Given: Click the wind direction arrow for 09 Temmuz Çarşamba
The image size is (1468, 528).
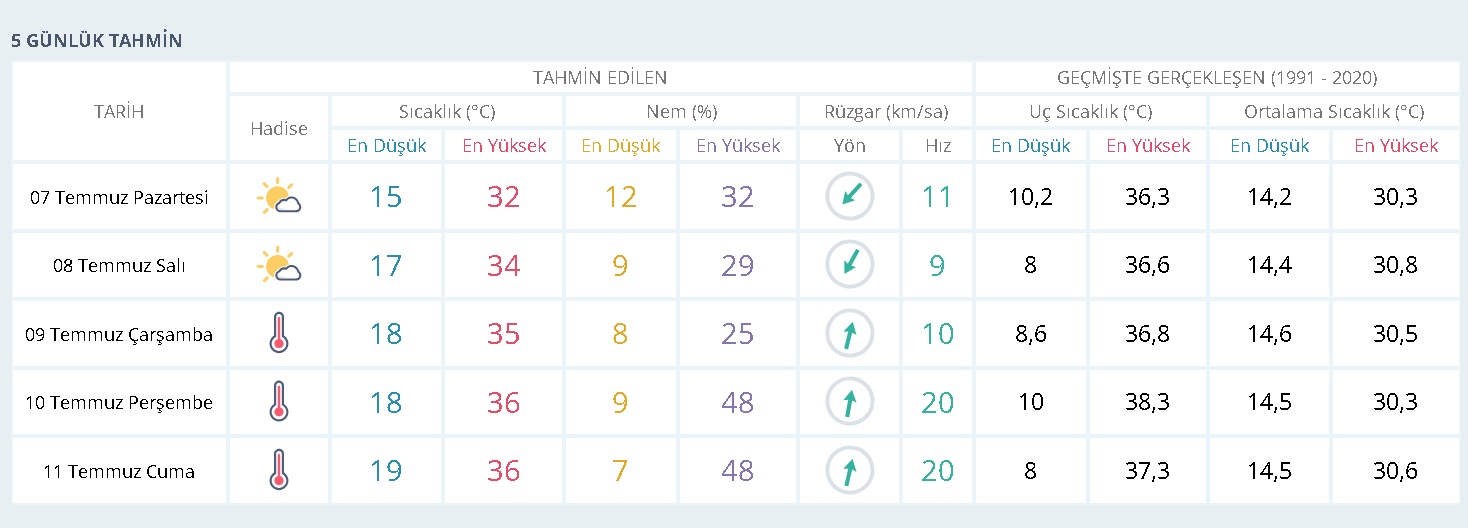Looking at the screenshot, I should 849,334.
